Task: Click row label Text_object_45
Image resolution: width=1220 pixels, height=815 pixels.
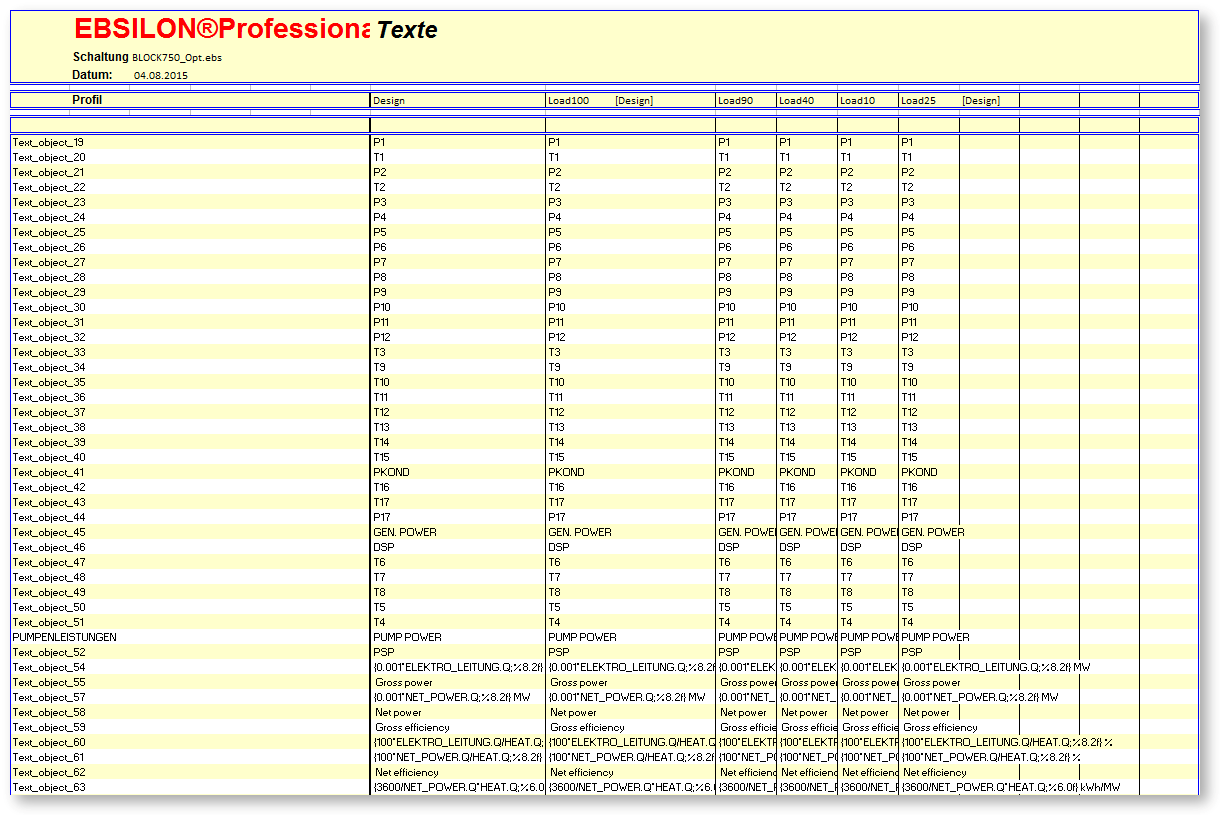Action: point(49,532)
